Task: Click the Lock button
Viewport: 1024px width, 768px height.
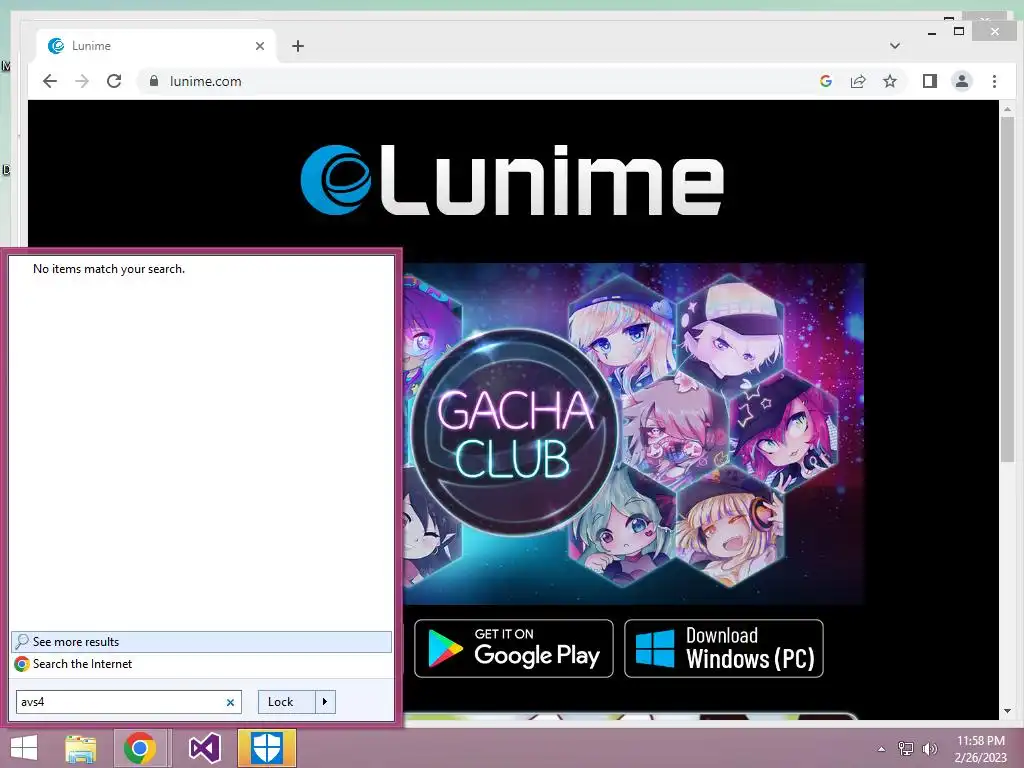Action: [286, 702]
